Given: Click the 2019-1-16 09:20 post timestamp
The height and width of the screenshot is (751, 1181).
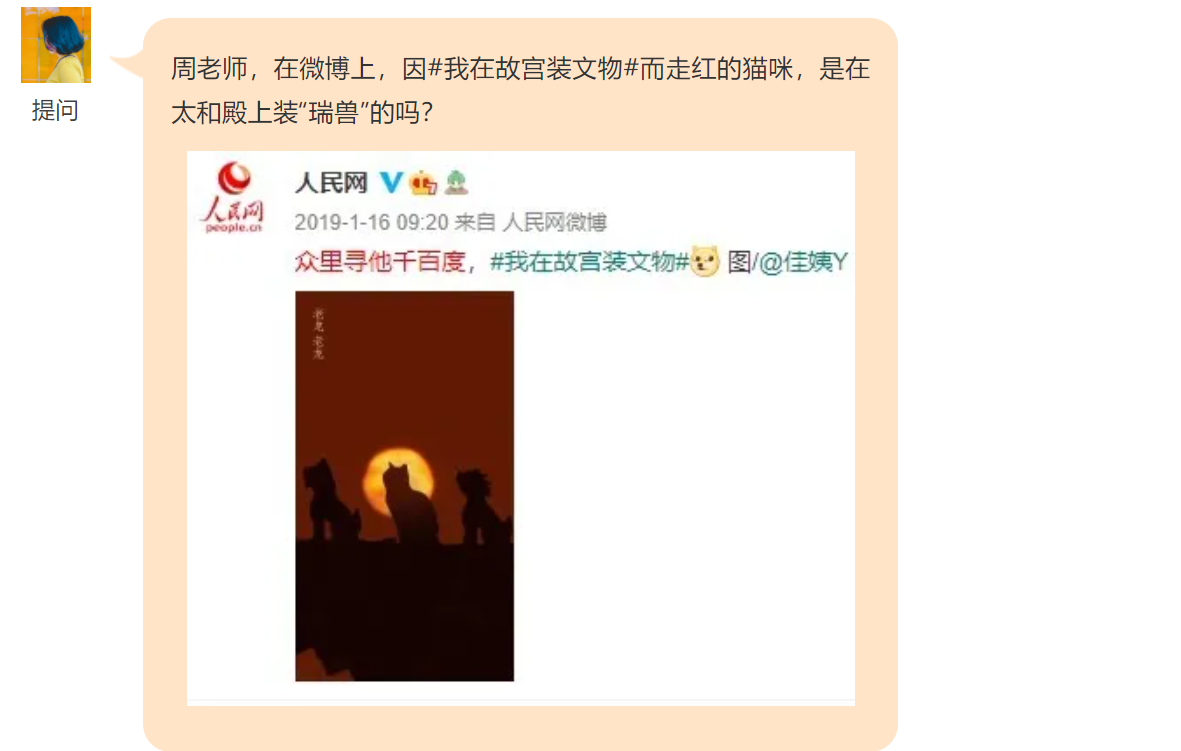Looking at the screenshot, I should click(371, 222).
